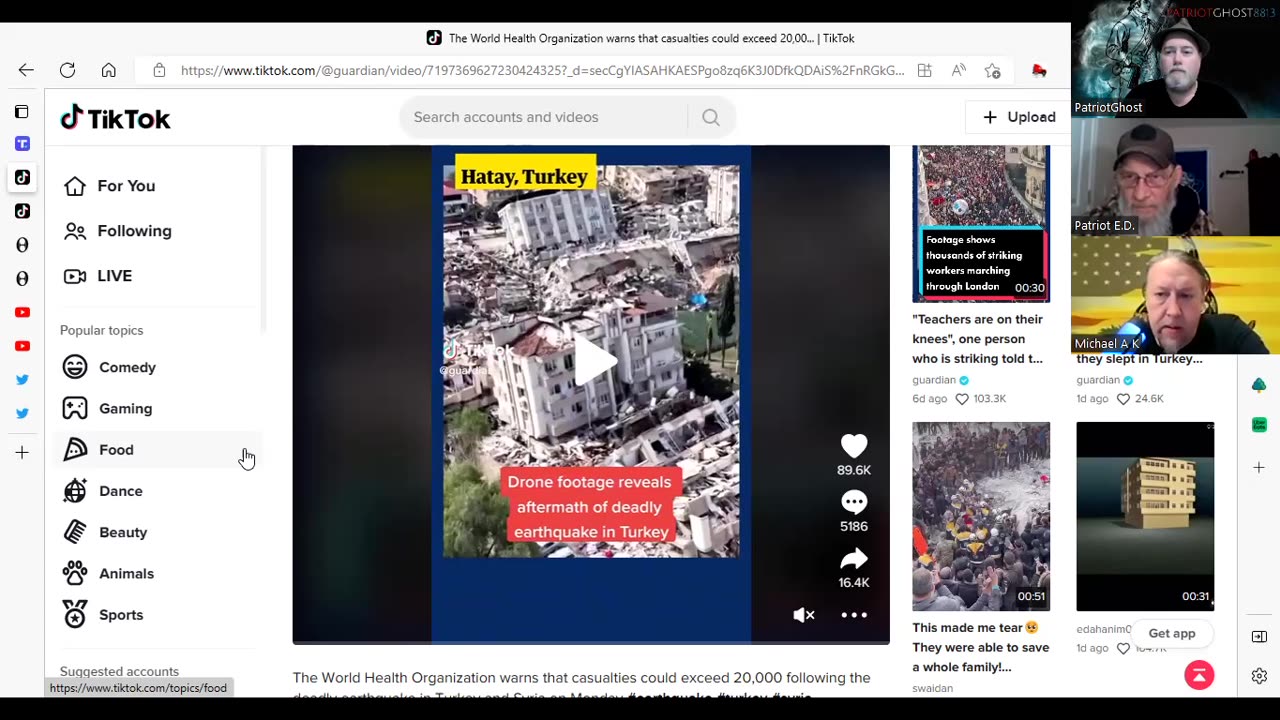Viewport: 1280px width, 720px height.
Task: Click the red scroll-to-top button
Action: [1199, 675]
